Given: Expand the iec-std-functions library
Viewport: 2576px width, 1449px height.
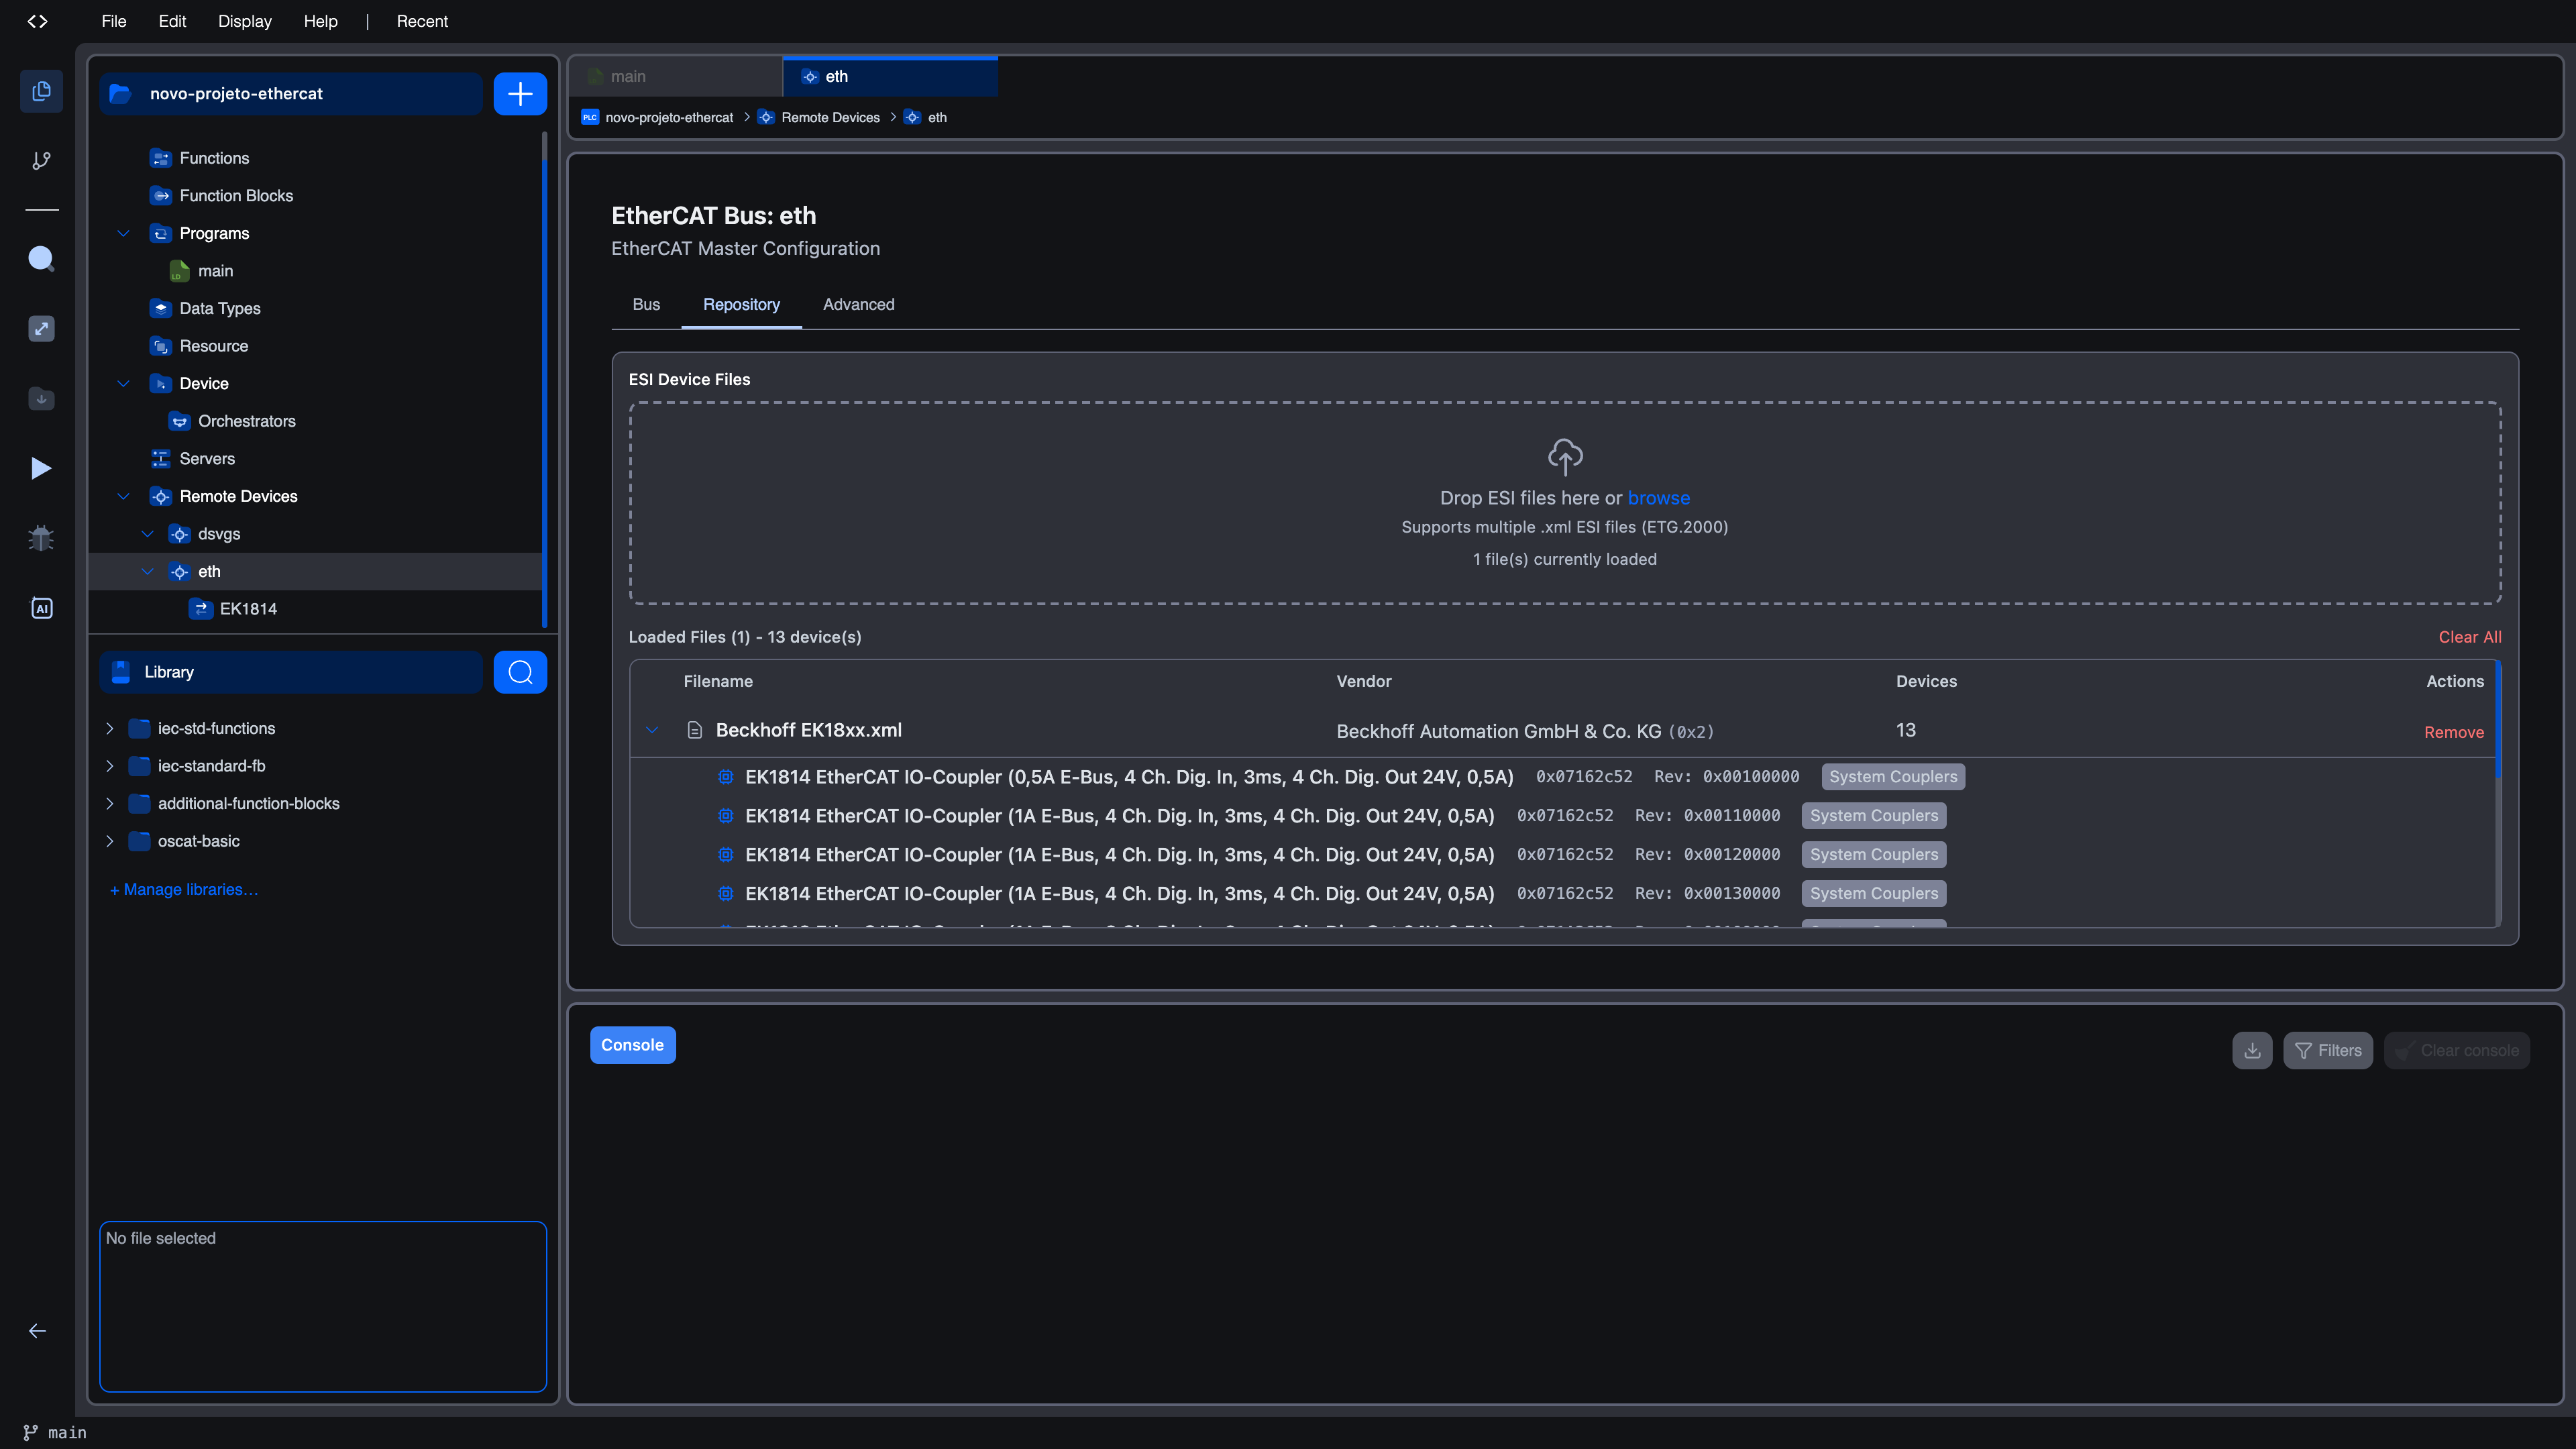Looking at the screenshot, I should pyautogui.click(x=110, y=728).
